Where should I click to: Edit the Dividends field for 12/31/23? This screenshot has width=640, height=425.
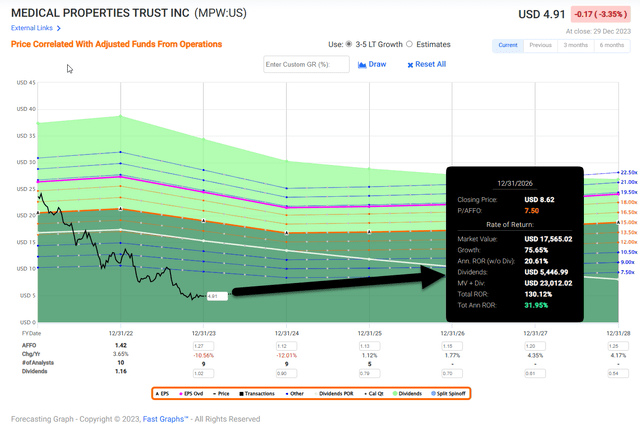203,373
